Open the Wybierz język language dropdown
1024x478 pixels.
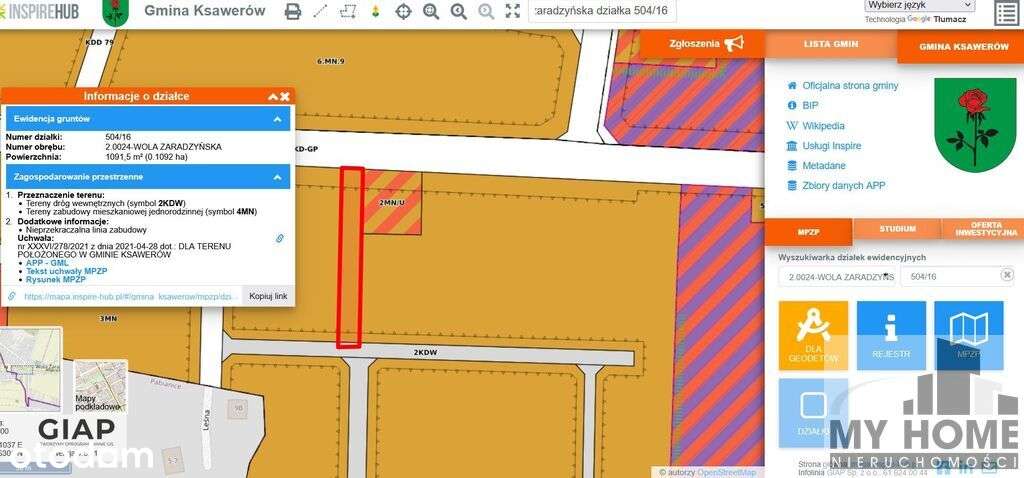(920, 5)
